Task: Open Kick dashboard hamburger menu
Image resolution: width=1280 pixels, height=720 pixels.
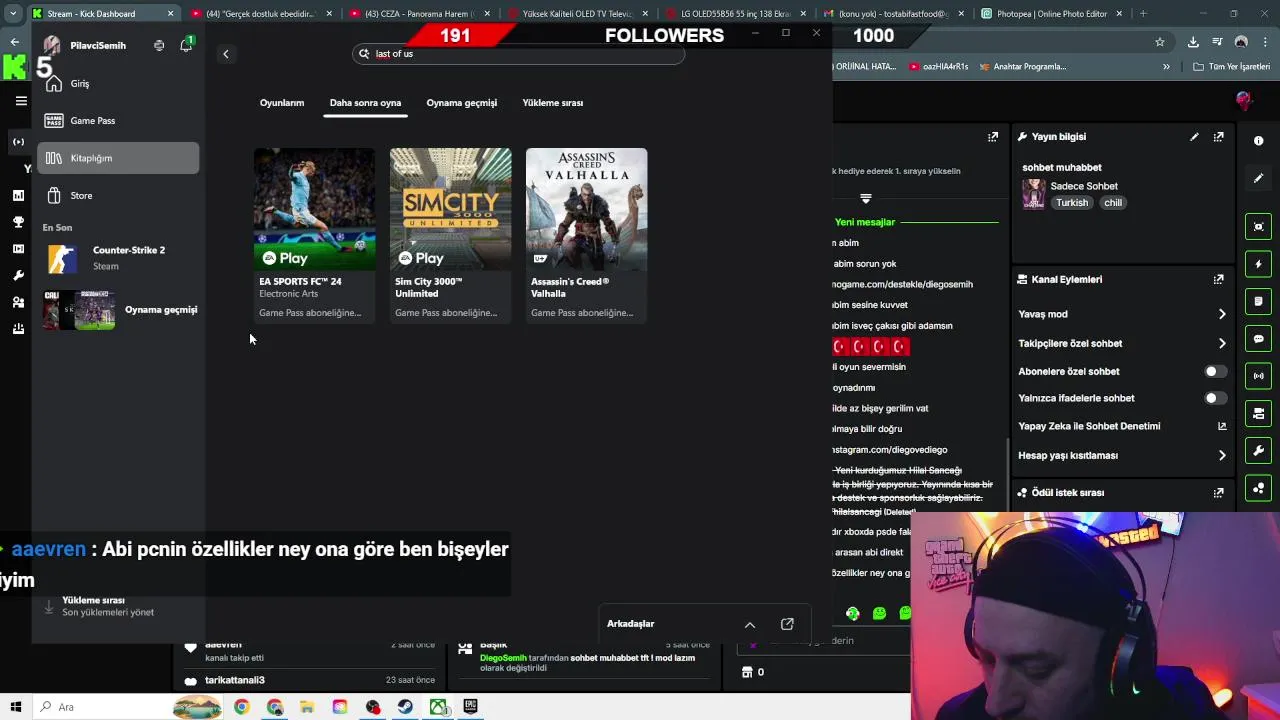Action: pos(21,101)
